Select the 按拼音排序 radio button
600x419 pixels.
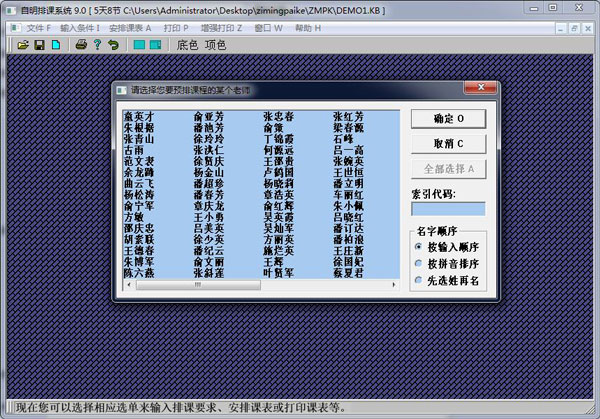pos(418,264)
